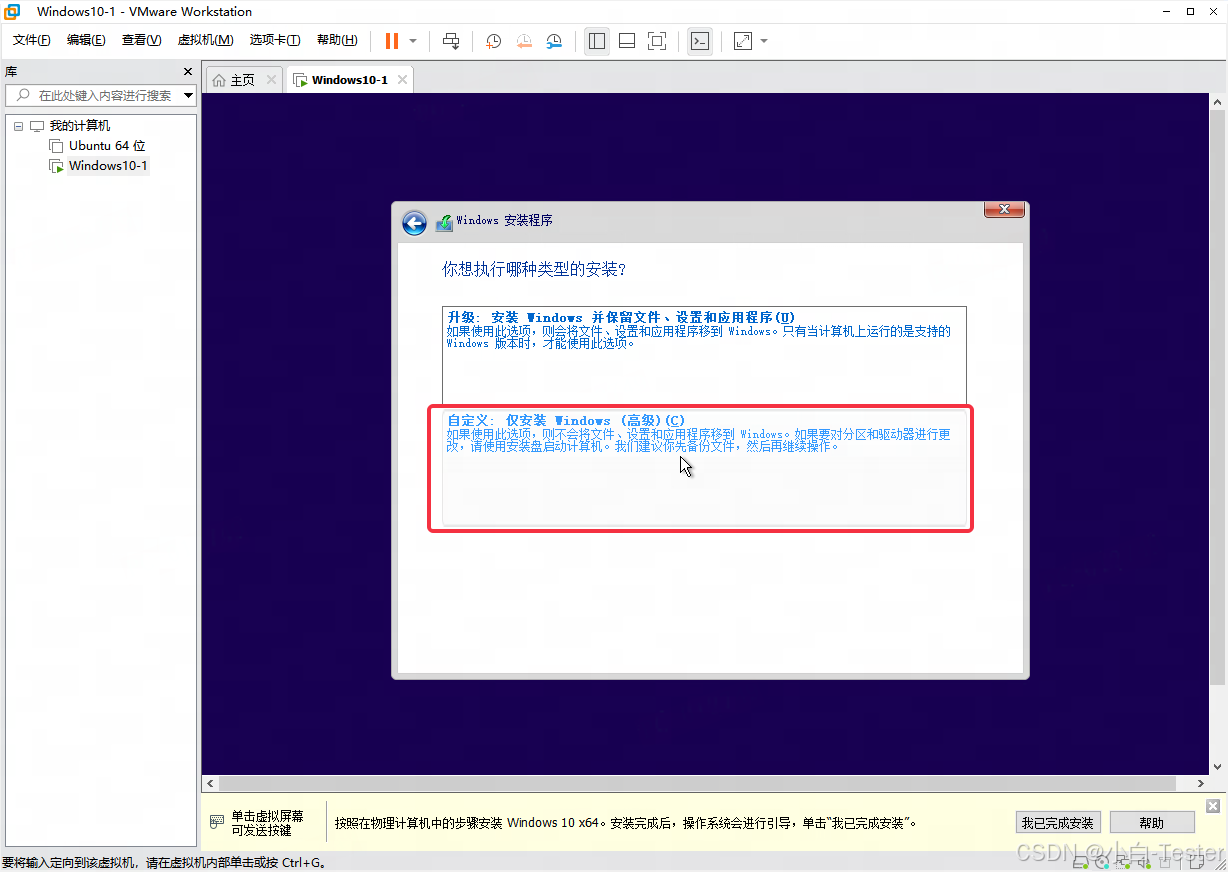This screenshot has width=1228, height=872.
Task: Toggle the console view icon
Action: pyautogui.click(x=700, y=41)
